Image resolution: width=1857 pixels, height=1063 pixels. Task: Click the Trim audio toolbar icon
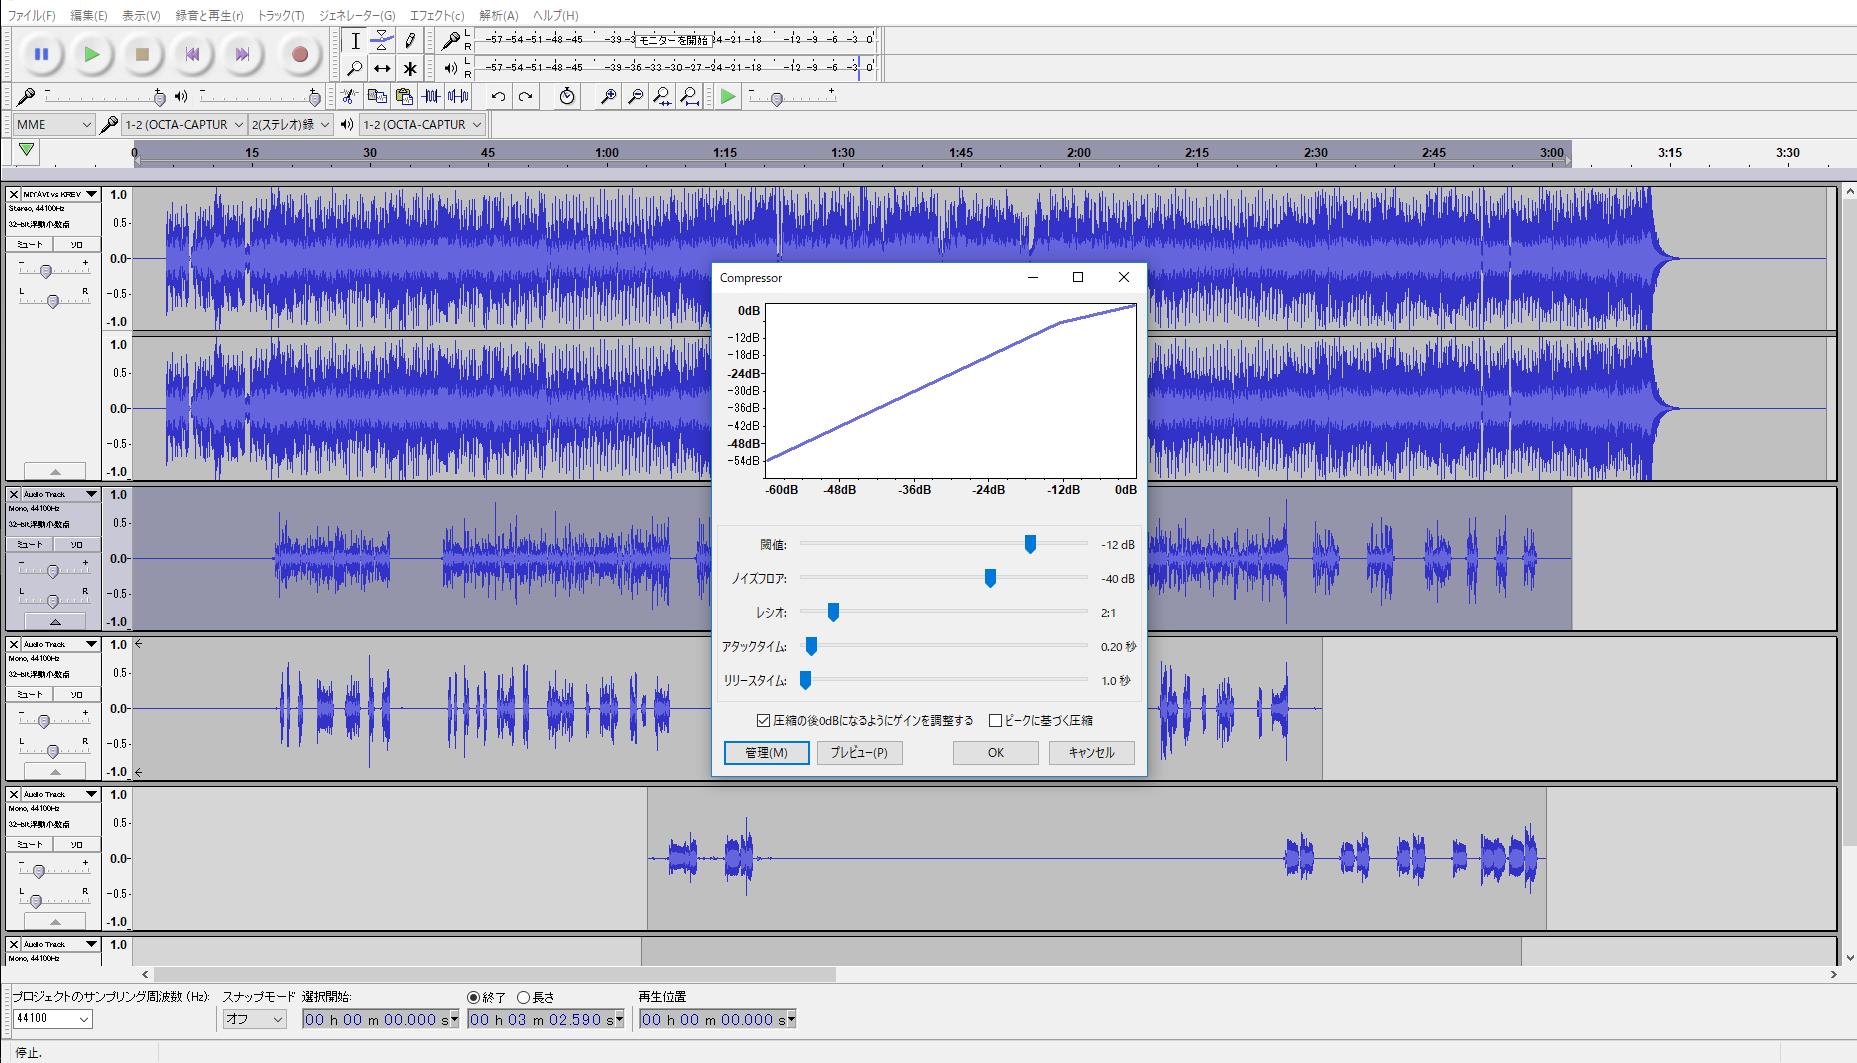431,97
